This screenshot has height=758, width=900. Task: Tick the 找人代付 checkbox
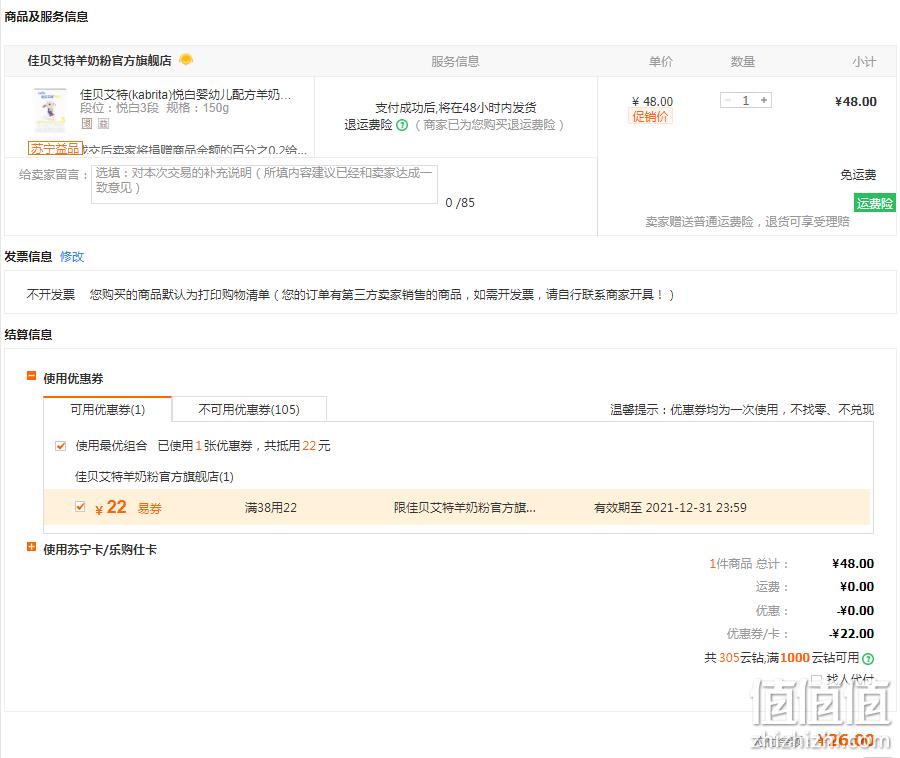816,679
